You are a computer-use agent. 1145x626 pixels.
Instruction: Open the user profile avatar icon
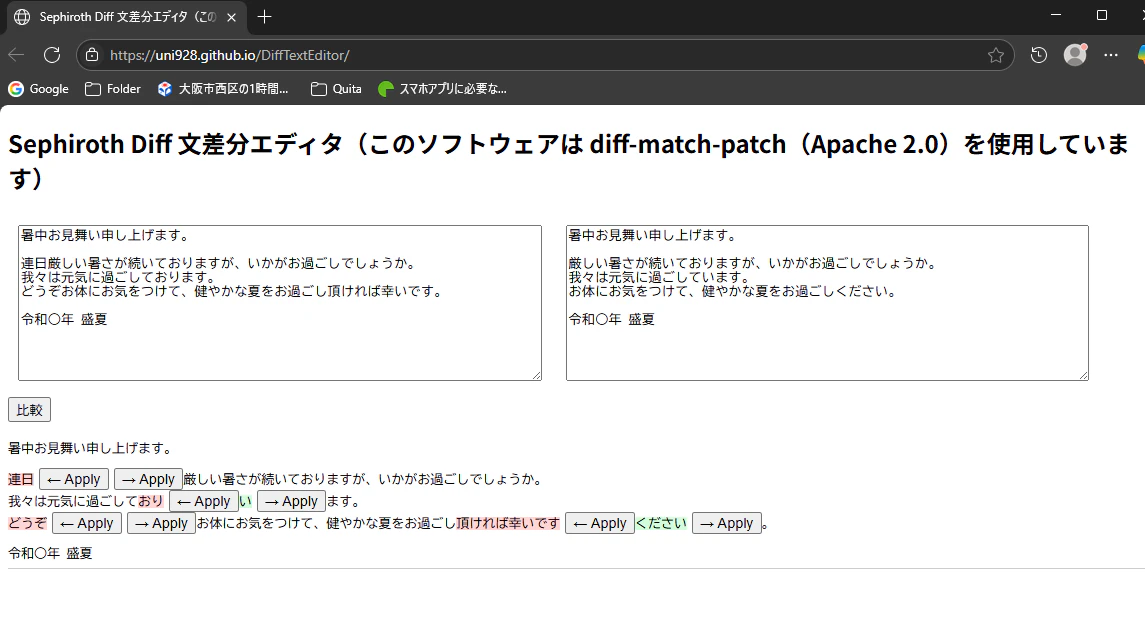(1075, 55)
